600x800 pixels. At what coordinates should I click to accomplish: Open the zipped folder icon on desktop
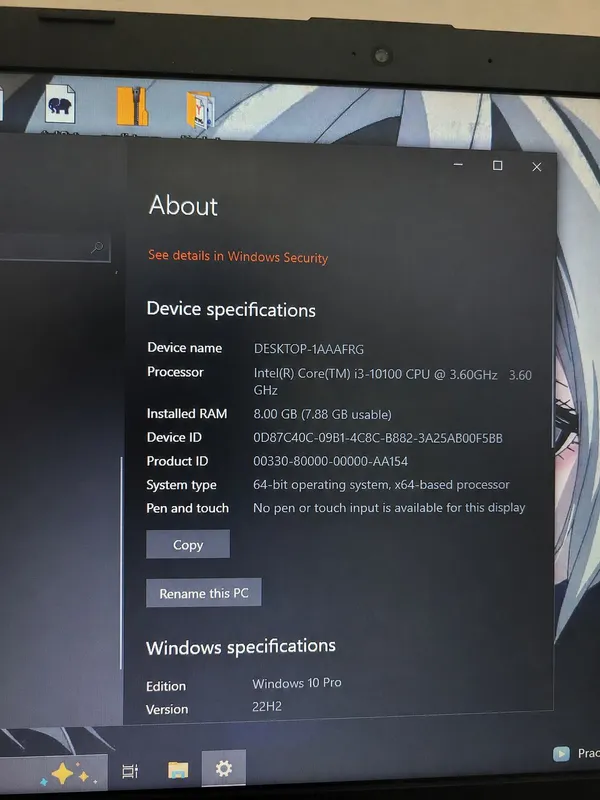pyautogui.click(x=132, y=106)
